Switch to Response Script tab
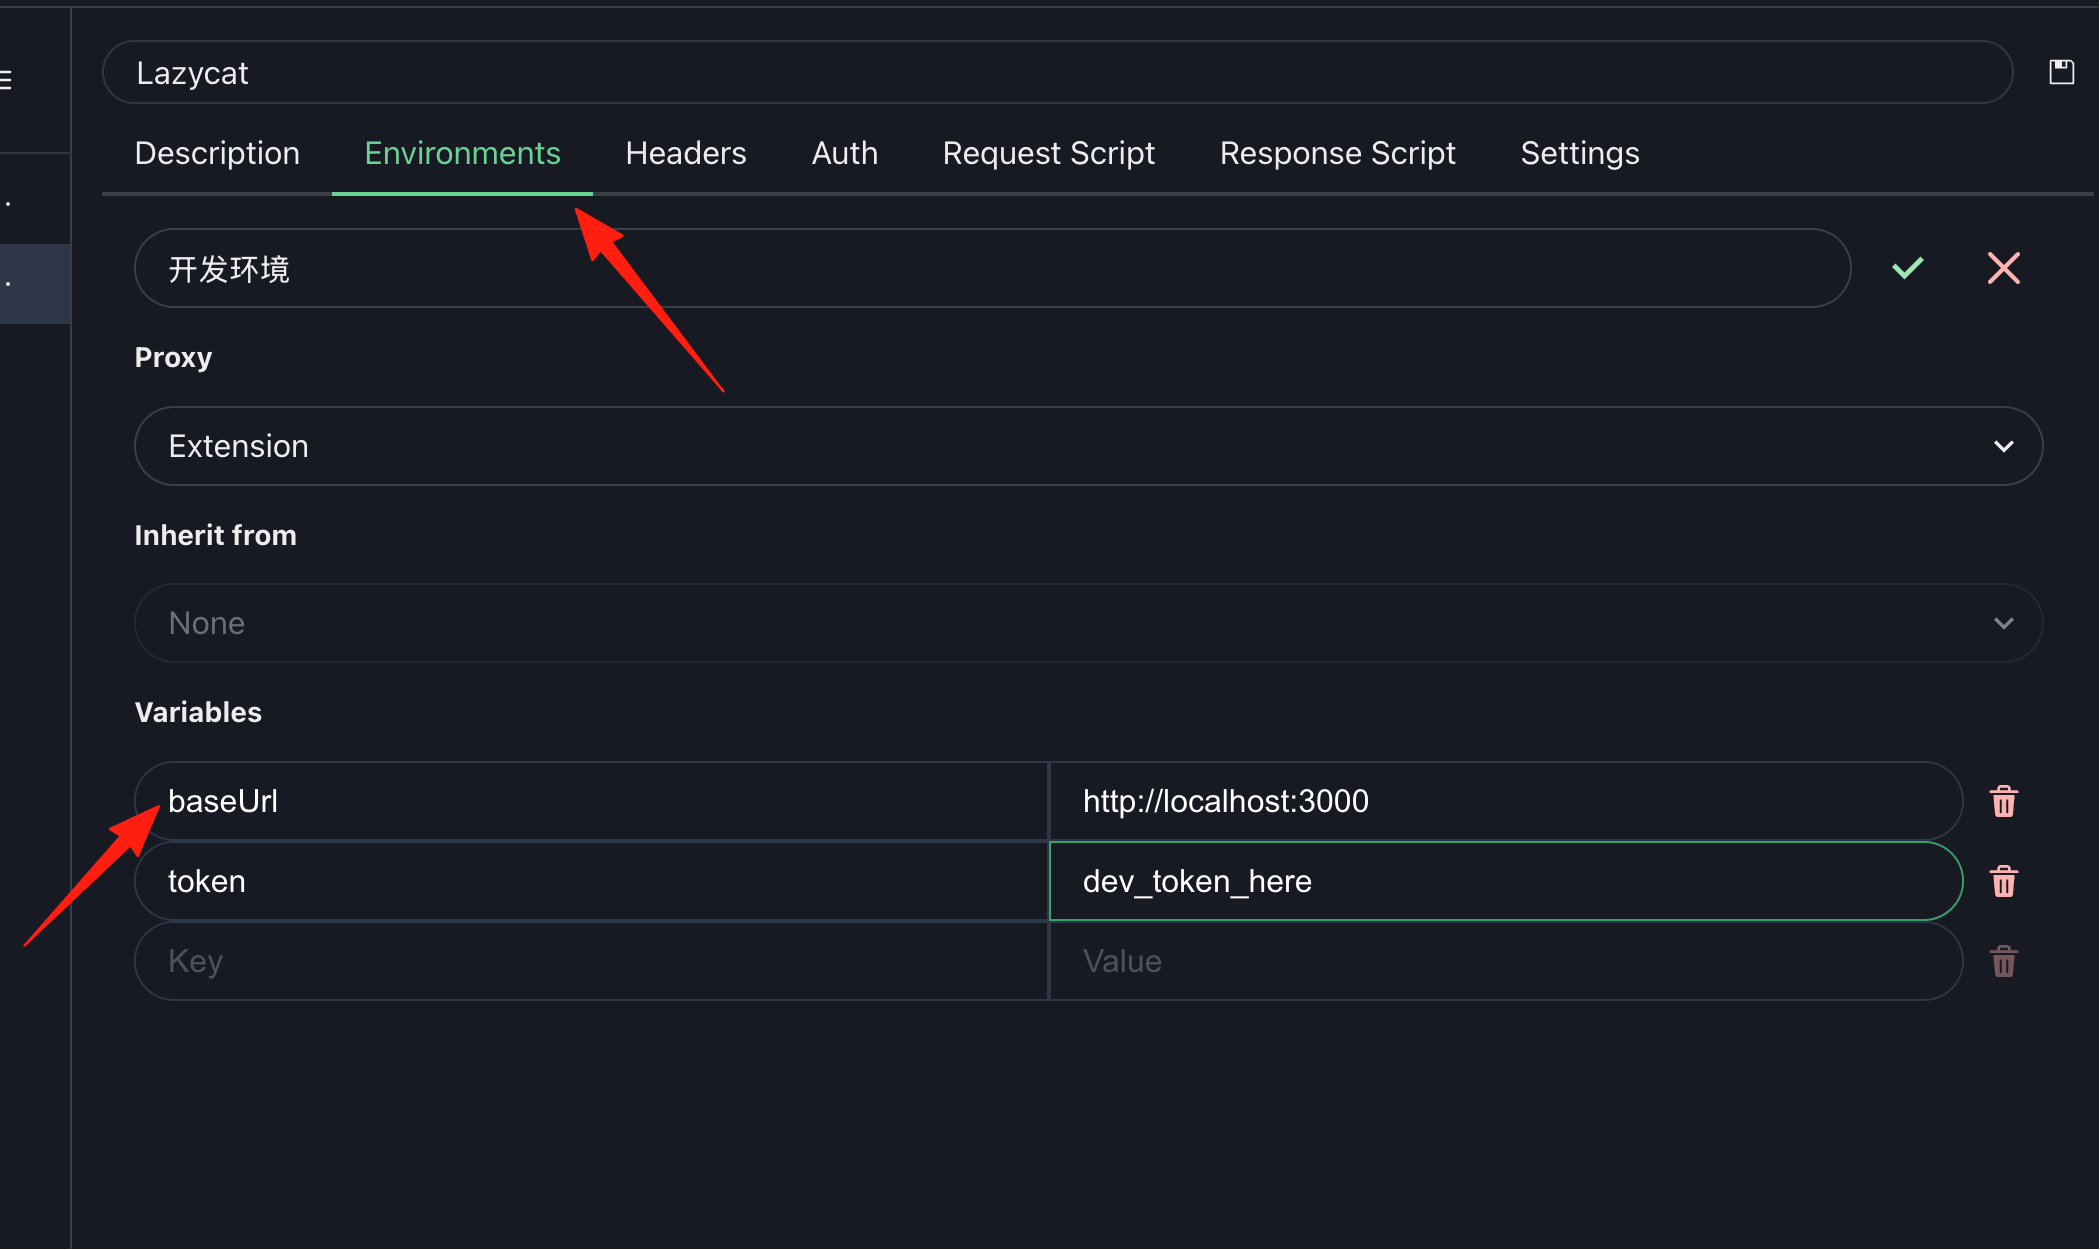Viewport: 2100px width, 1250px height. click(1337, 153)
